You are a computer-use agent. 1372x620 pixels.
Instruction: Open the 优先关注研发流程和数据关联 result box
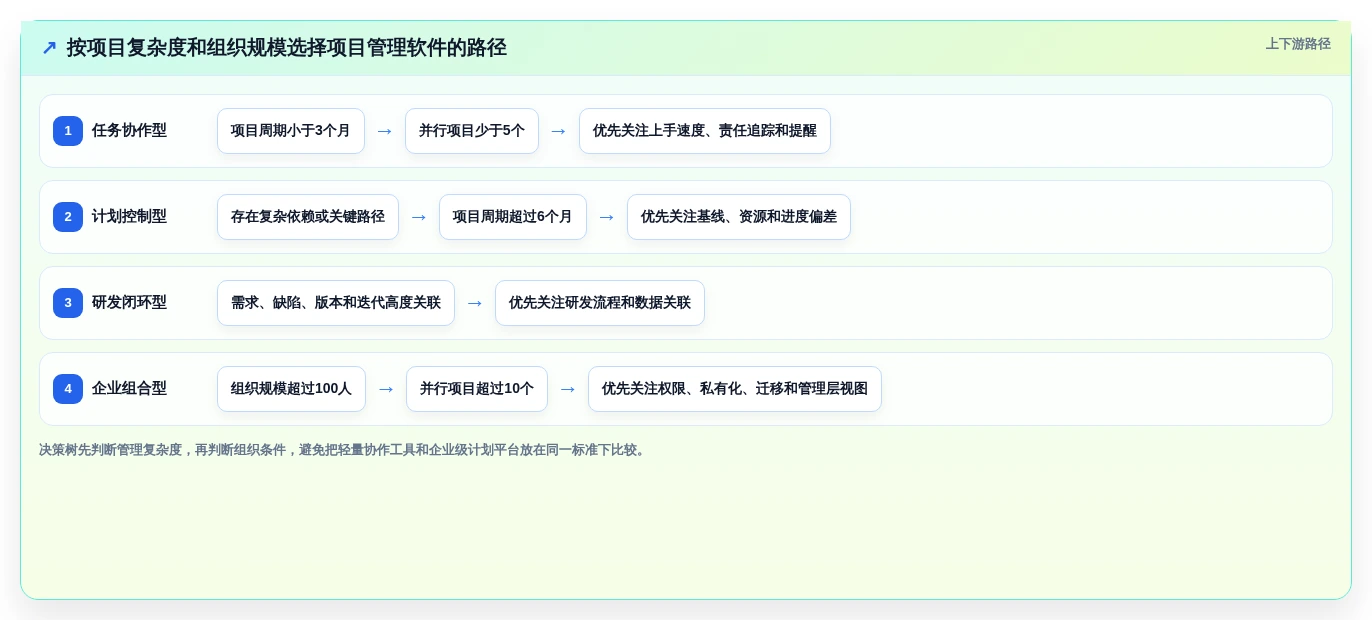[x=600, y=303]
